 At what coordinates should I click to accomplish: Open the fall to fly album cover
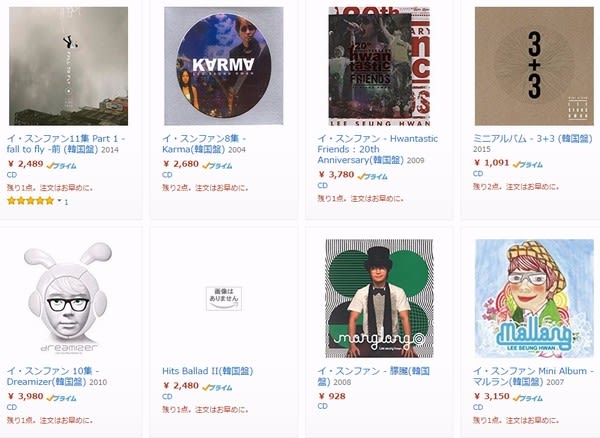(x=68, y=66)
